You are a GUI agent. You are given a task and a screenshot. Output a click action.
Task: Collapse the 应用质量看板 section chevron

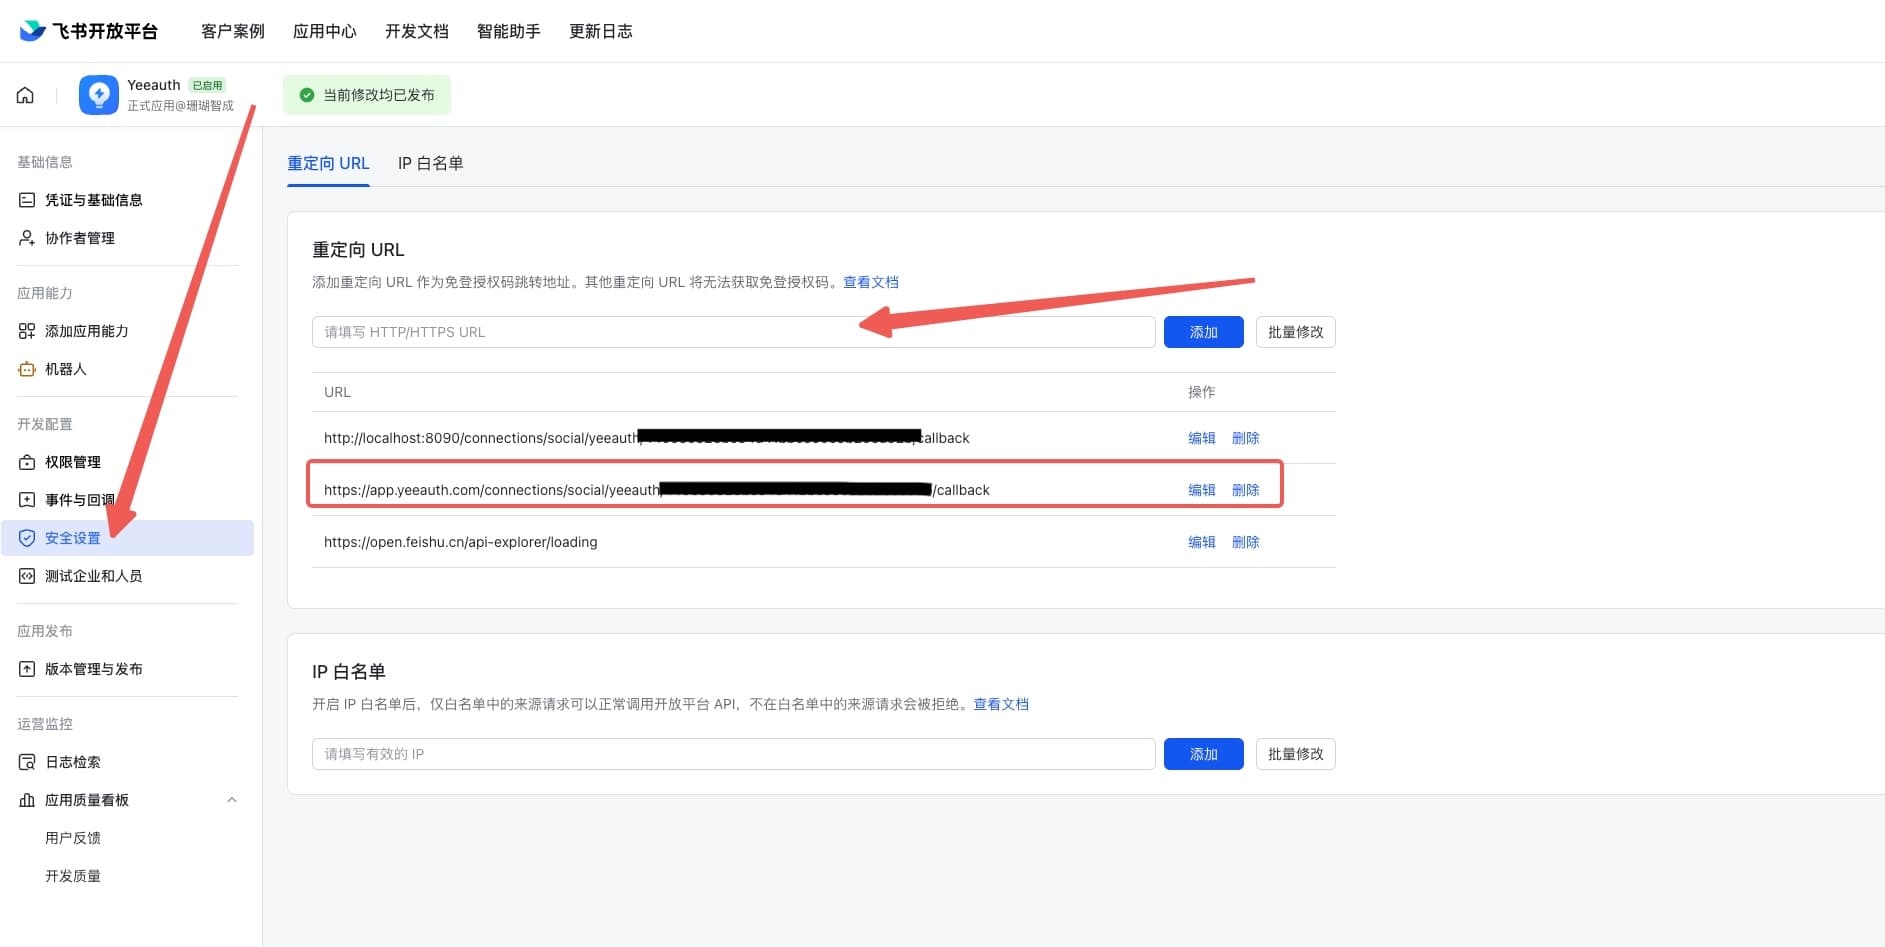(x=232, y=800)
